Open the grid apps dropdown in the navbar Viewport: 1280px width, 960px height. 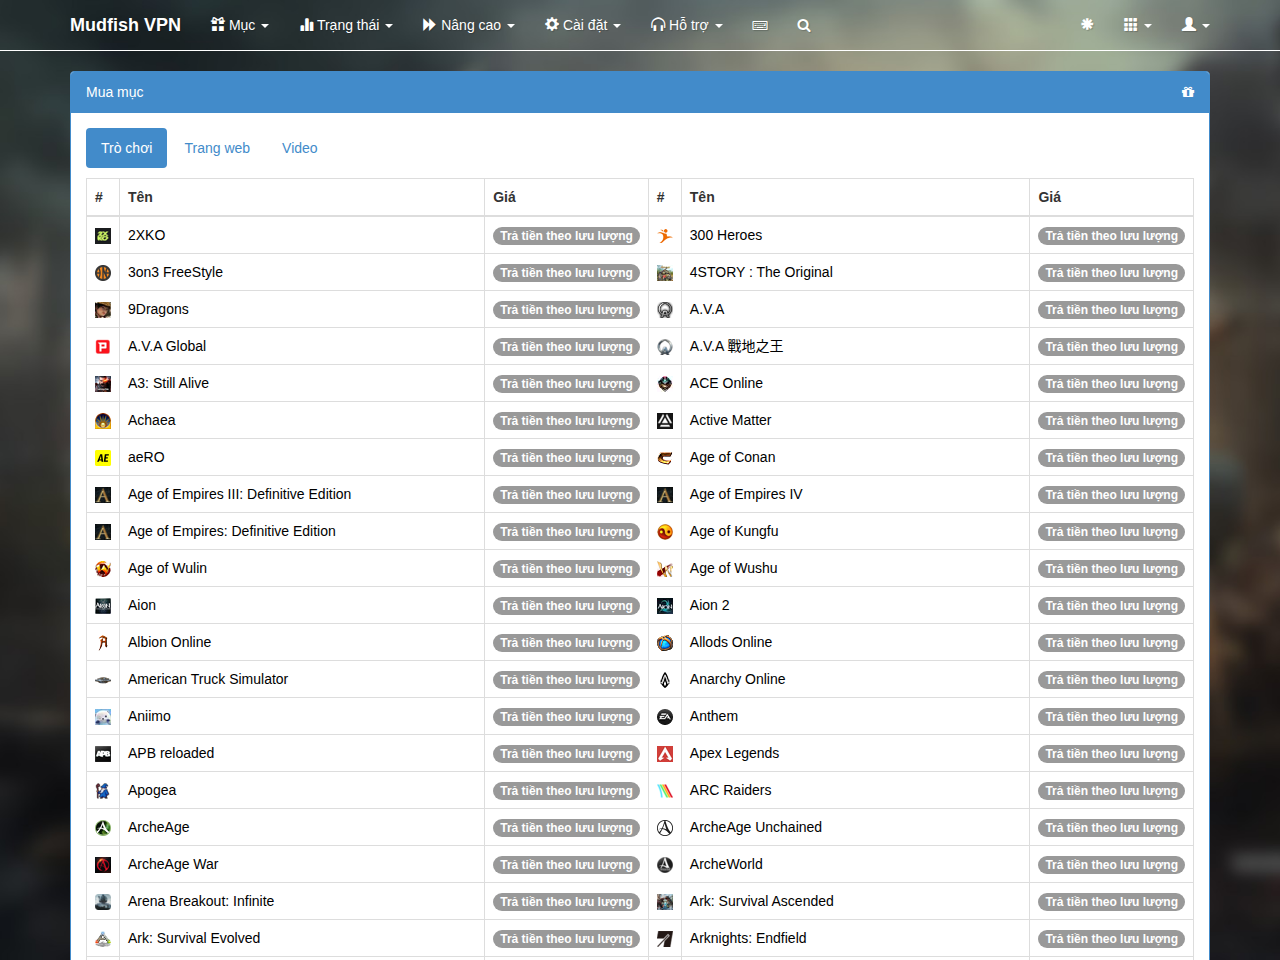[x=1137, y=25]
